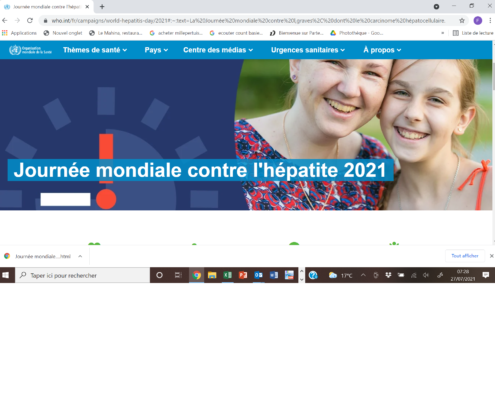Open File Explorer in the taskbar
The width and height of the screenshot is (495, 400).
212,275
